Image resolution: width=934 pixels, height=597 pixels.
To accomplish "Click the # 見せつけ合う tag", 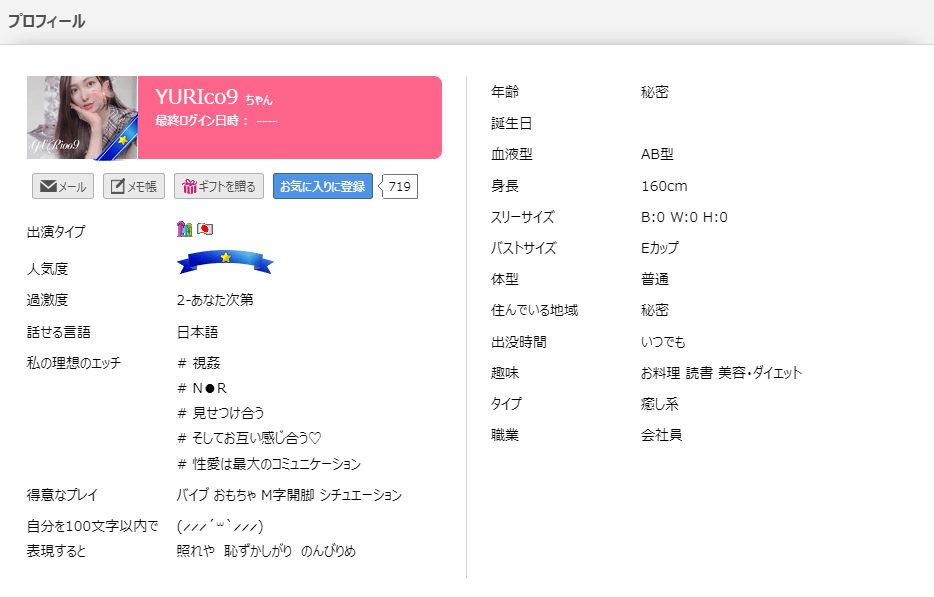I will tap(221, 413).
